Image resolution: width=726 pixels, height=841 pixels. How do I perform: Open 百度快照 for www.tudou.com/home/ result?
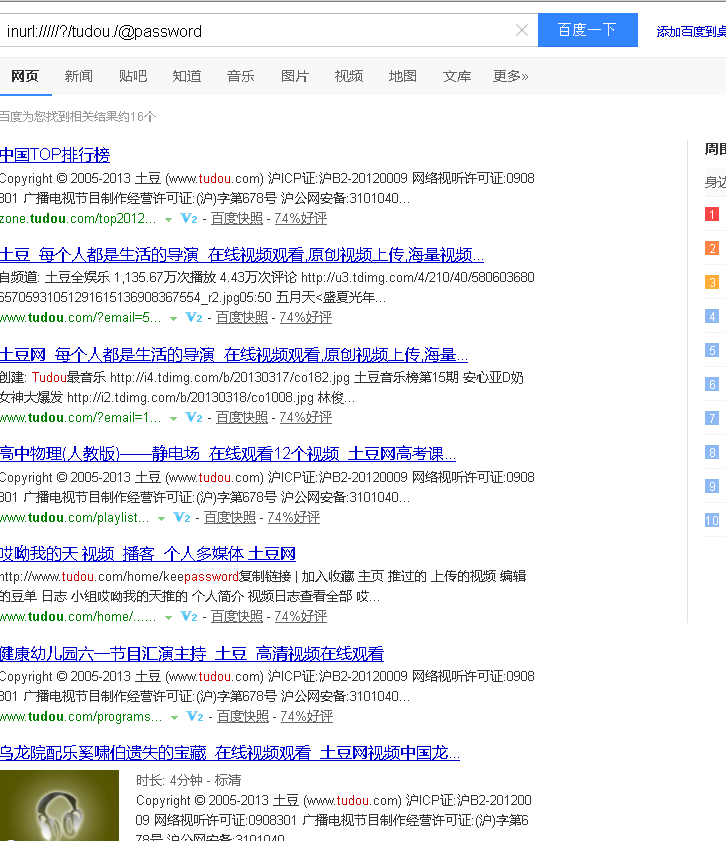click(237, 616)
